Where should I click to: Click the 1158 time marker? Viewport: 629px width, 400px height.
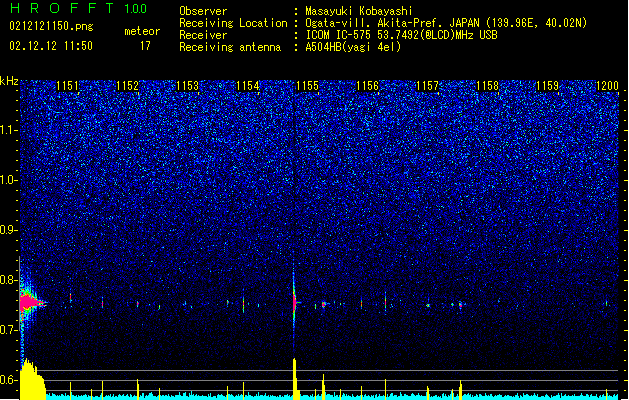[x=487, y=86]
